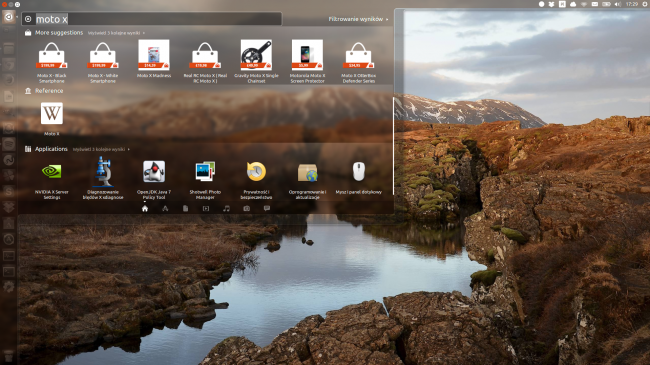Open the Dropbox indicator in the top panel

click(551, 4)
